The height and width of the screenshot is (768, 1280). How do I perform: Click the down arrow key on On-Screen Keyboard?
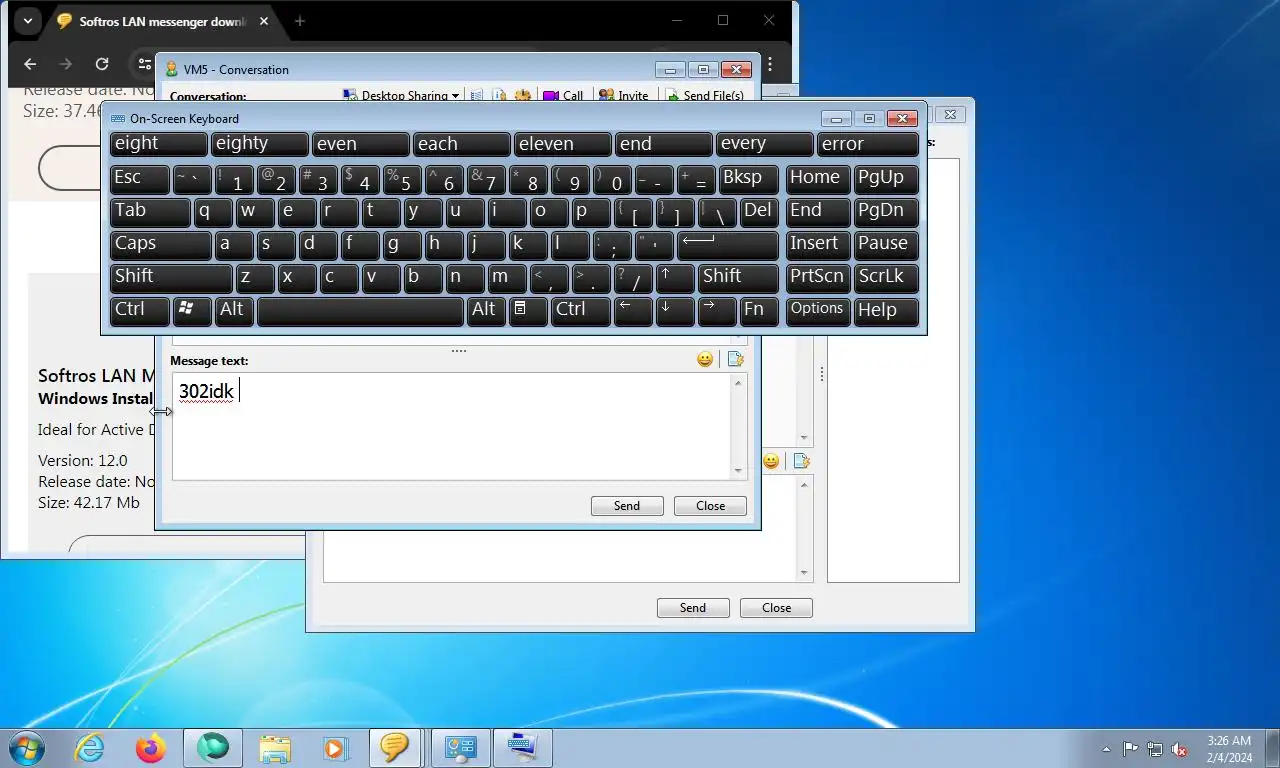(675, 310)
